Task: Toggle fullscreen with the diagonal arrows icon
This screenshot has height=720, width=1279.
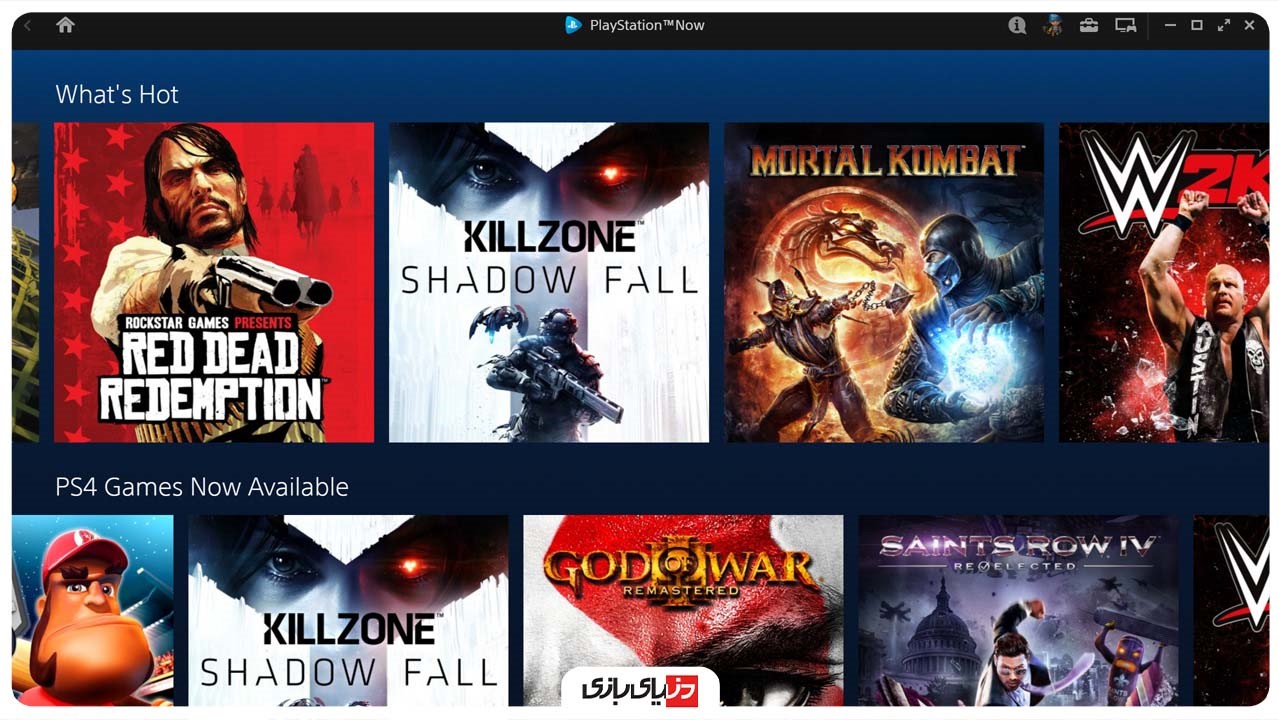Action: (x=1223, y=25)
